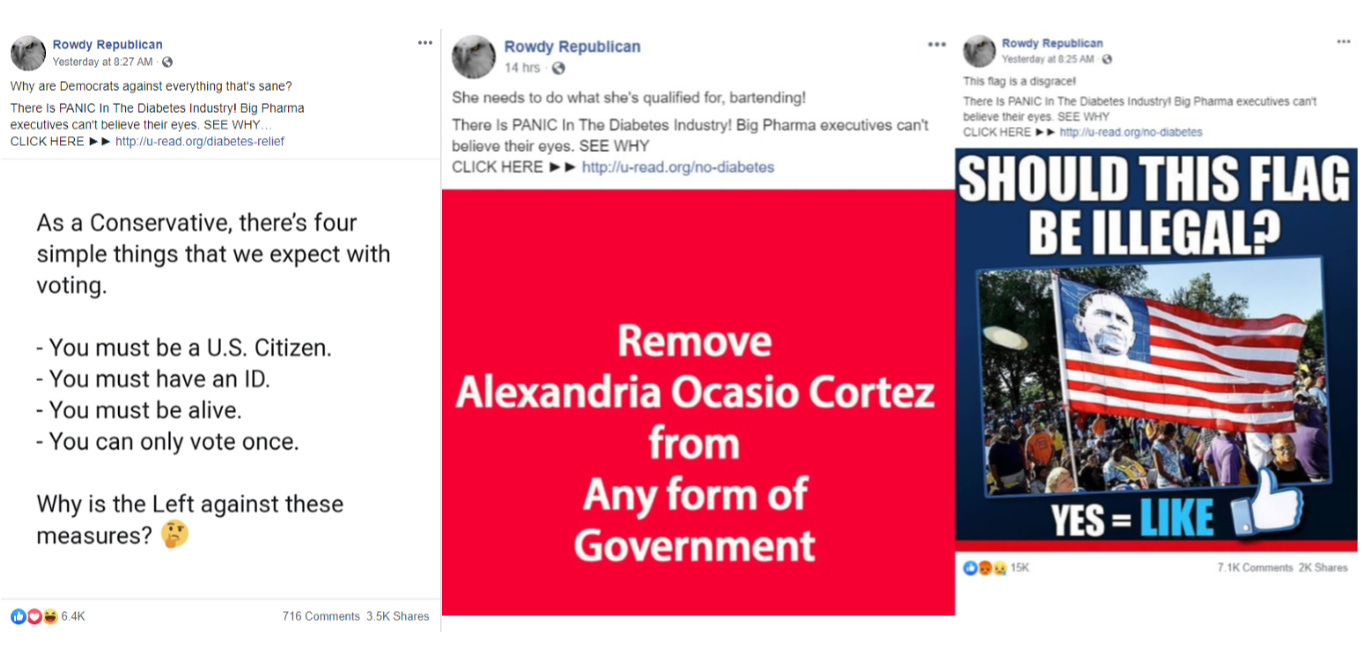Click the public globe icon beside 14 hrs
Viewport: 1367px width, 650px height.
click(558, 69)
